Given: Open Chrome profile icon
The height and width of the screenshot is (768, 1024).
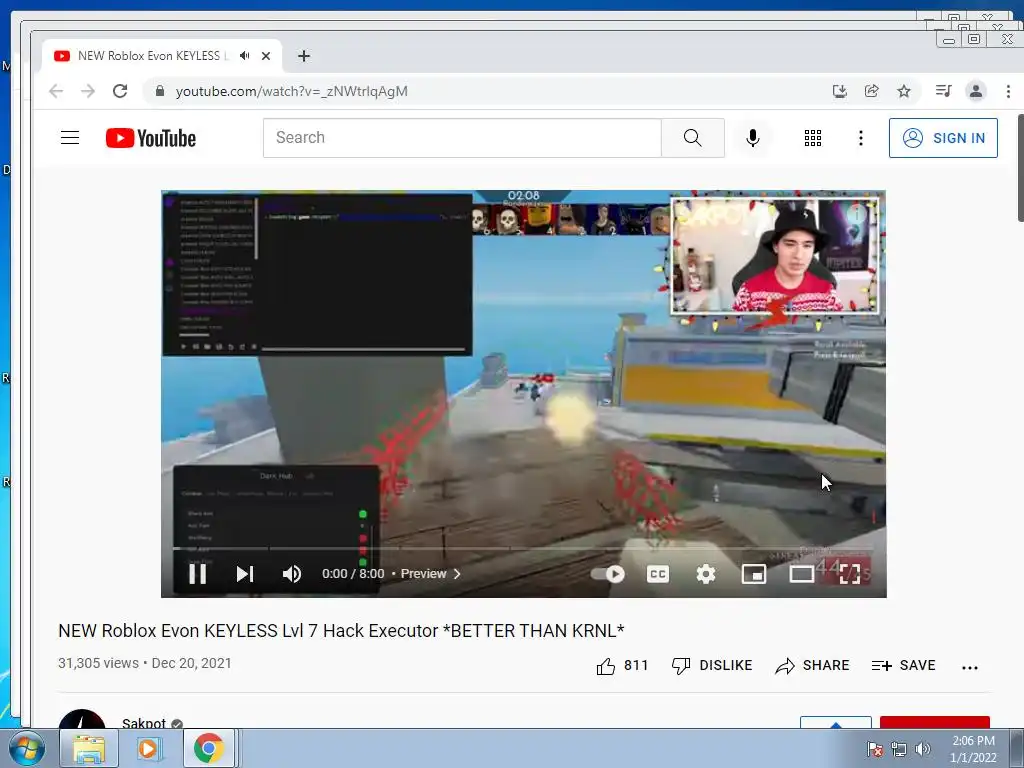Looking at the screenshot, I should pos(976,91).
